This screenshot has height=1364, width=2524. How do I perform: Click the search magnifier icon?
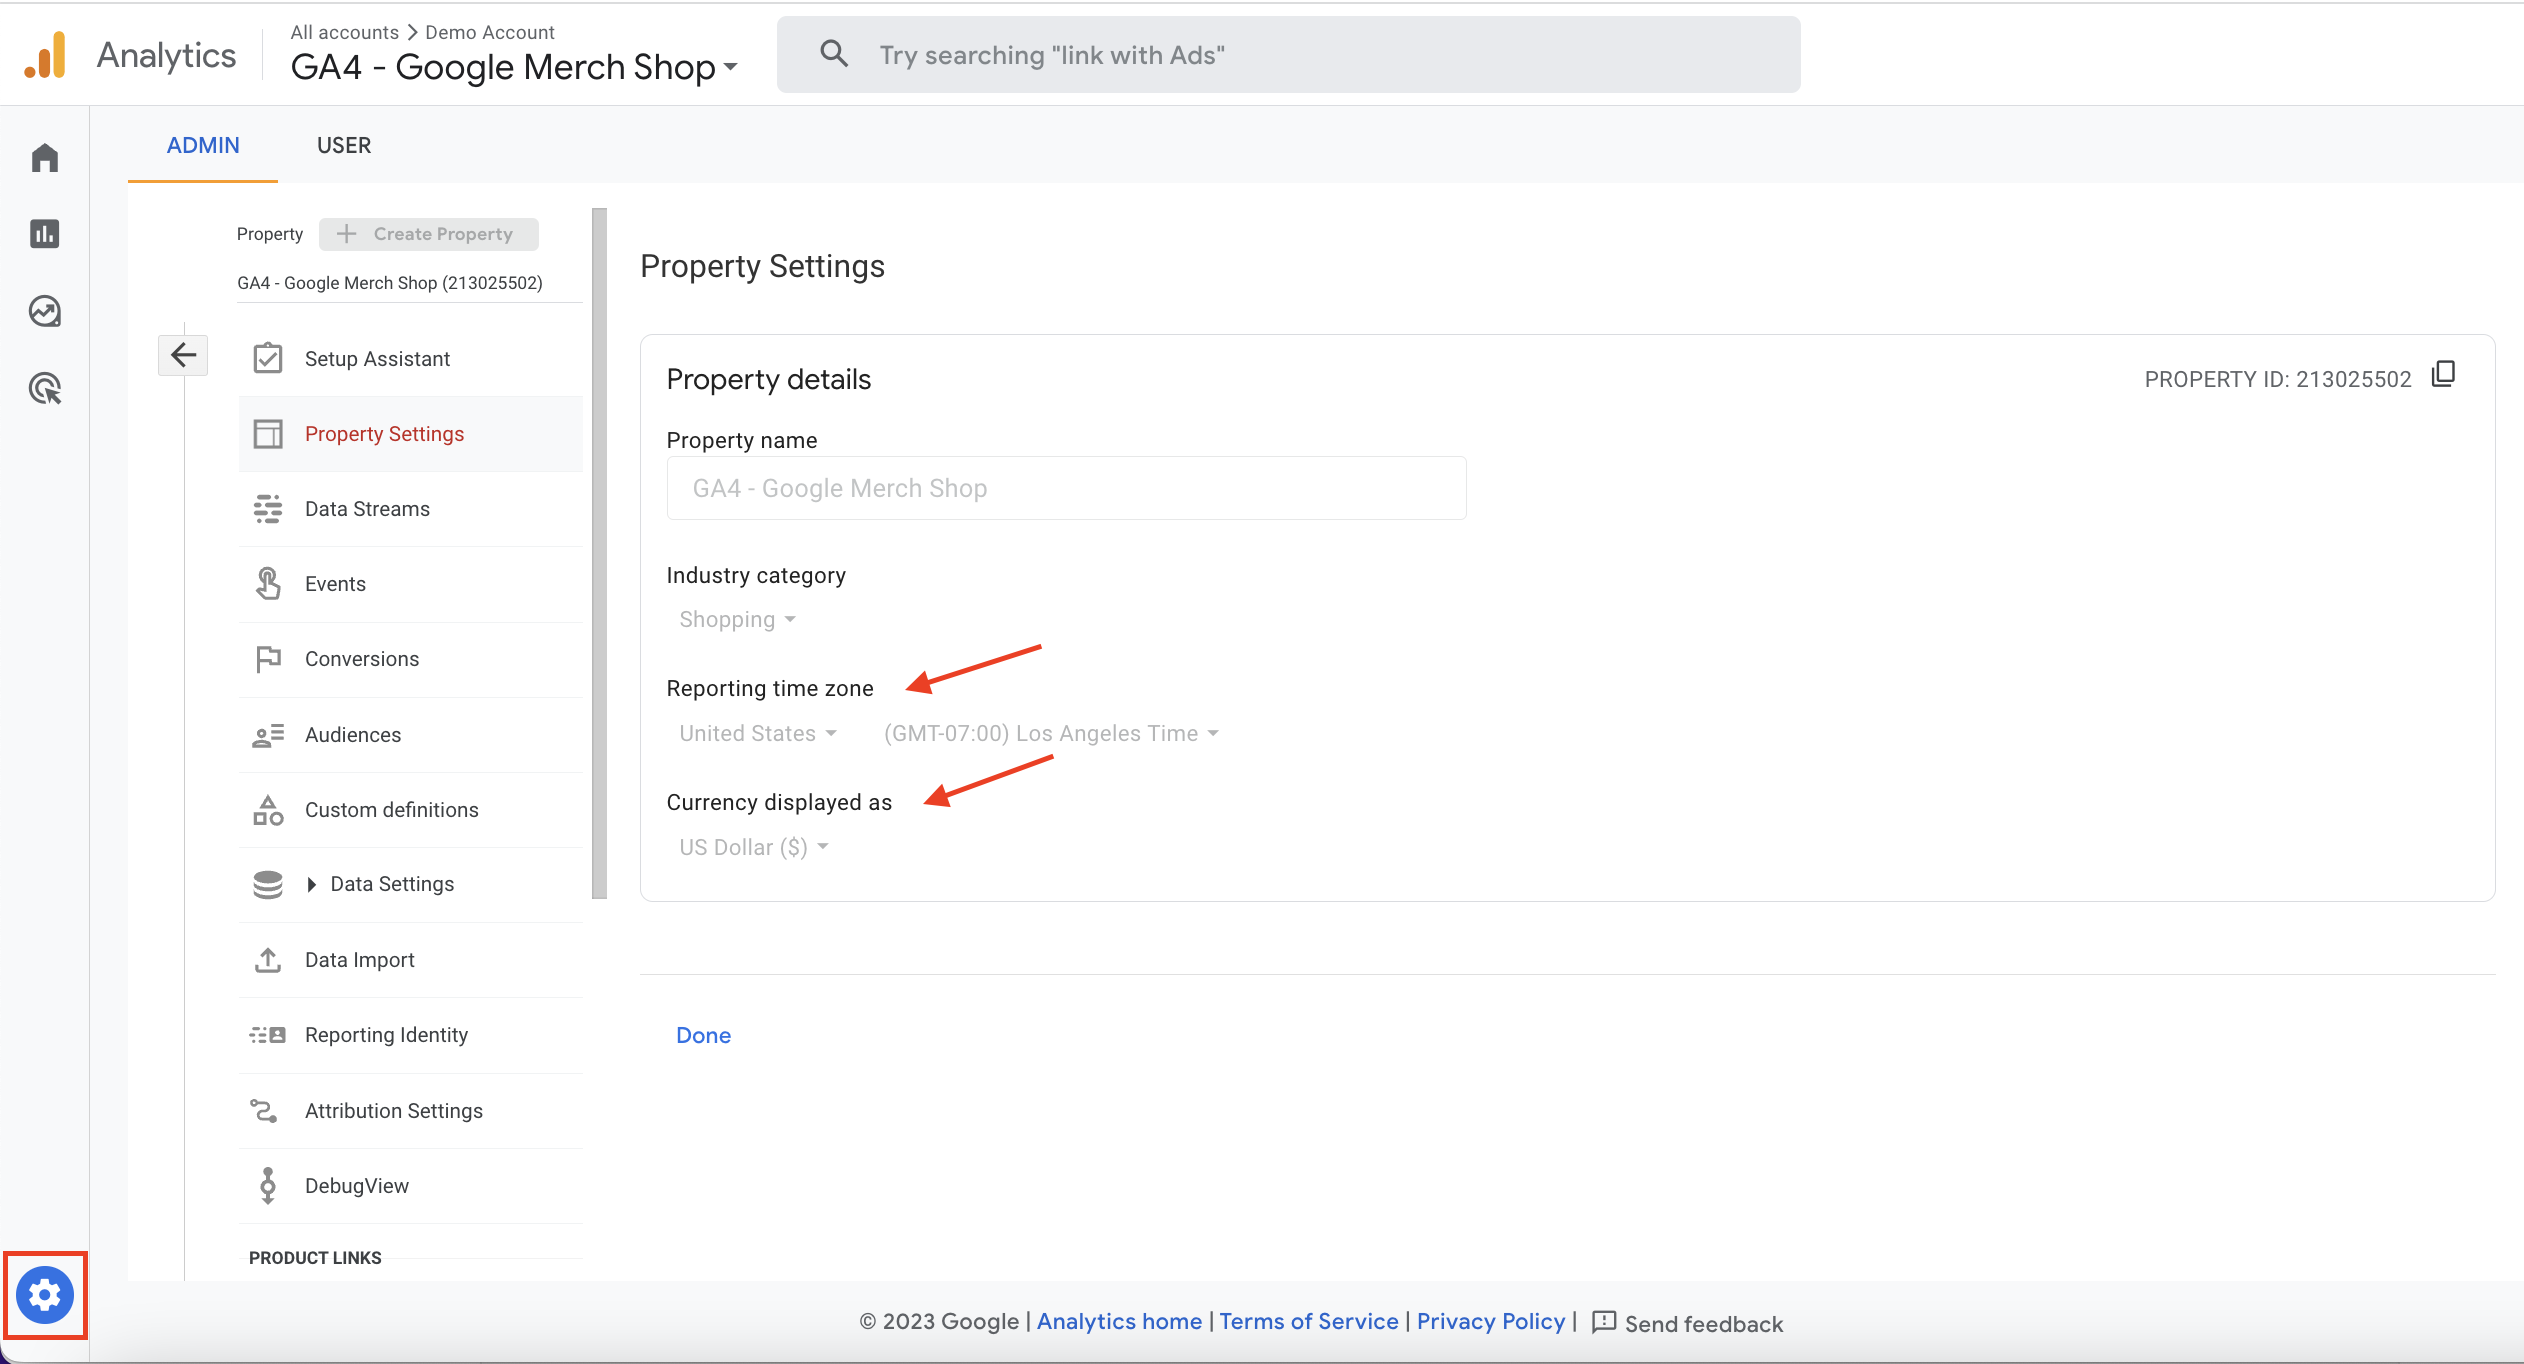pyautogui.click(x=834, y=54)
